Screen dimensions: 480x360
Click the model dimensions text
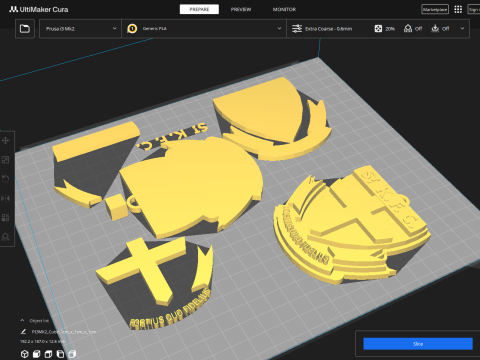42,342
